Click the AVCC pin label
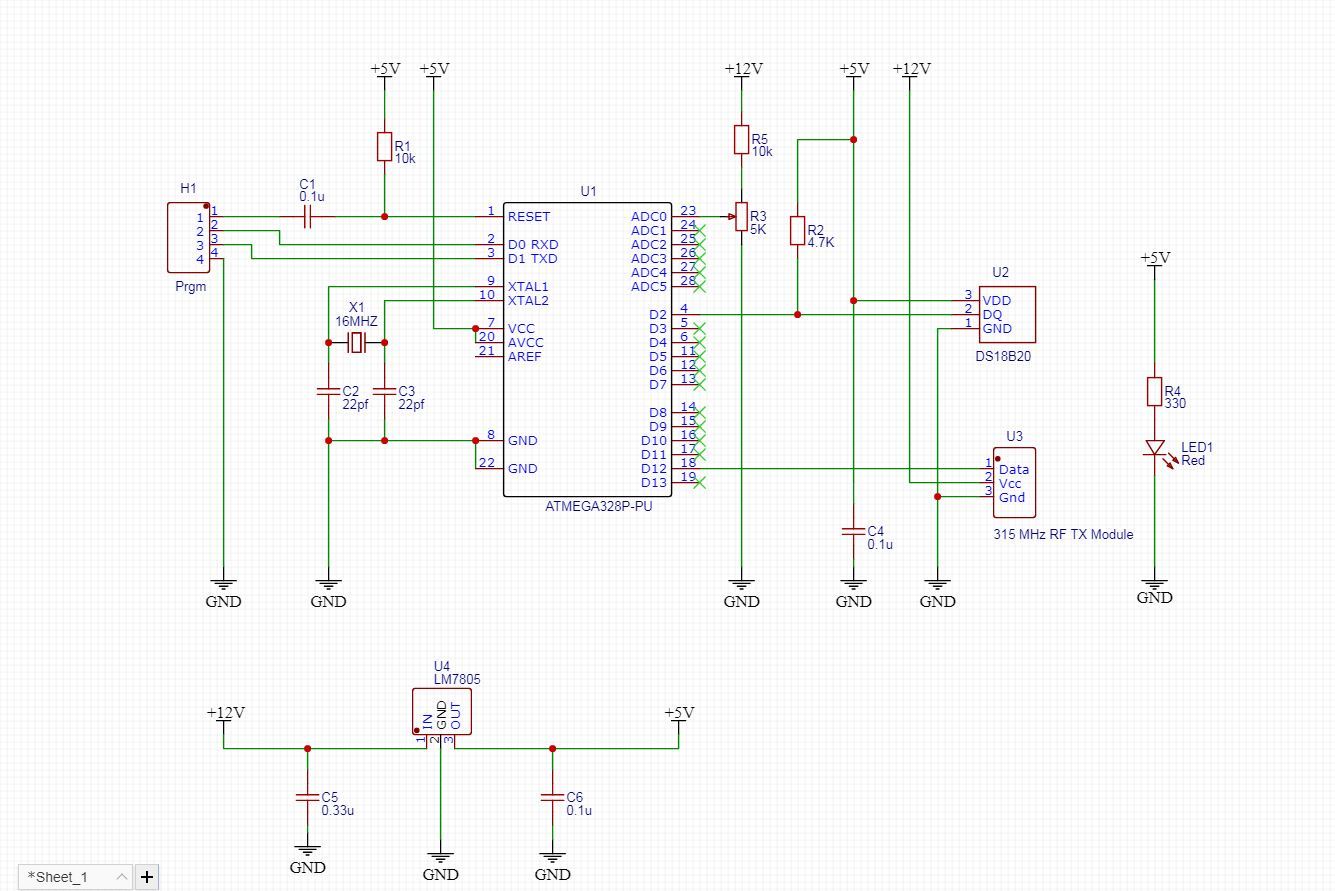Screen dimensions: 1335x891 tap(526, 342)
